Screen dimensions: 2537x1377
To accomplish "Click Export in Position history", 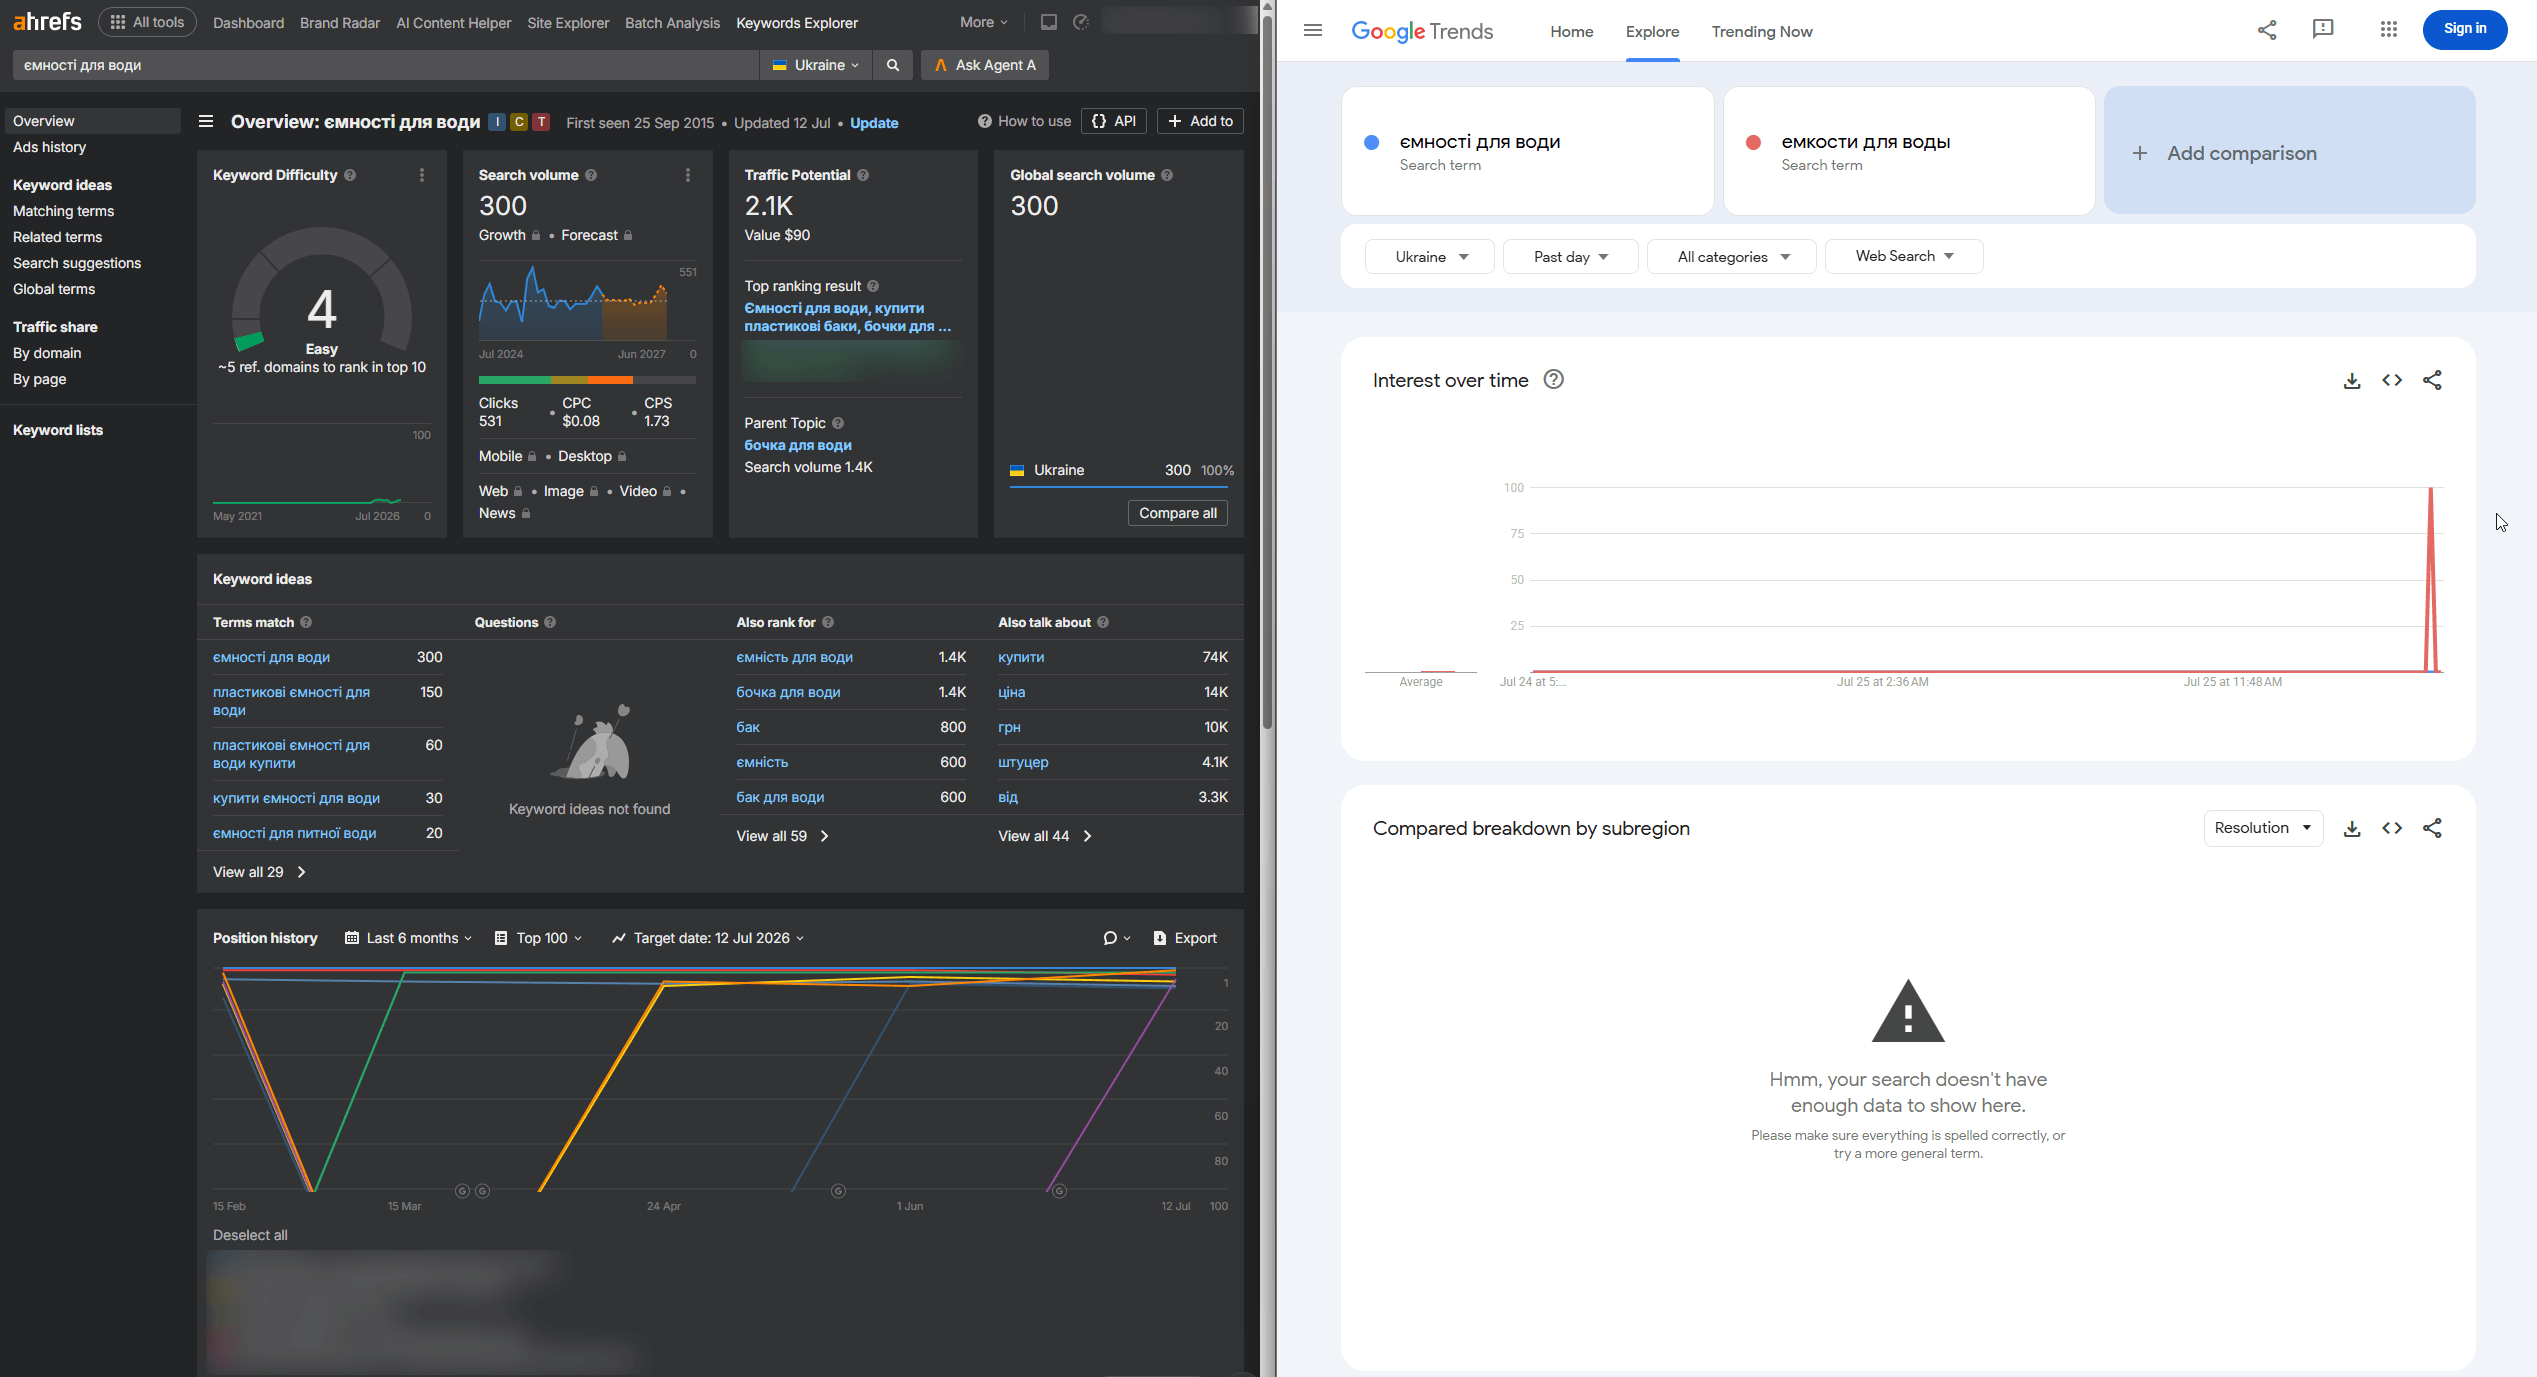I will click(x=1186, y=938).
